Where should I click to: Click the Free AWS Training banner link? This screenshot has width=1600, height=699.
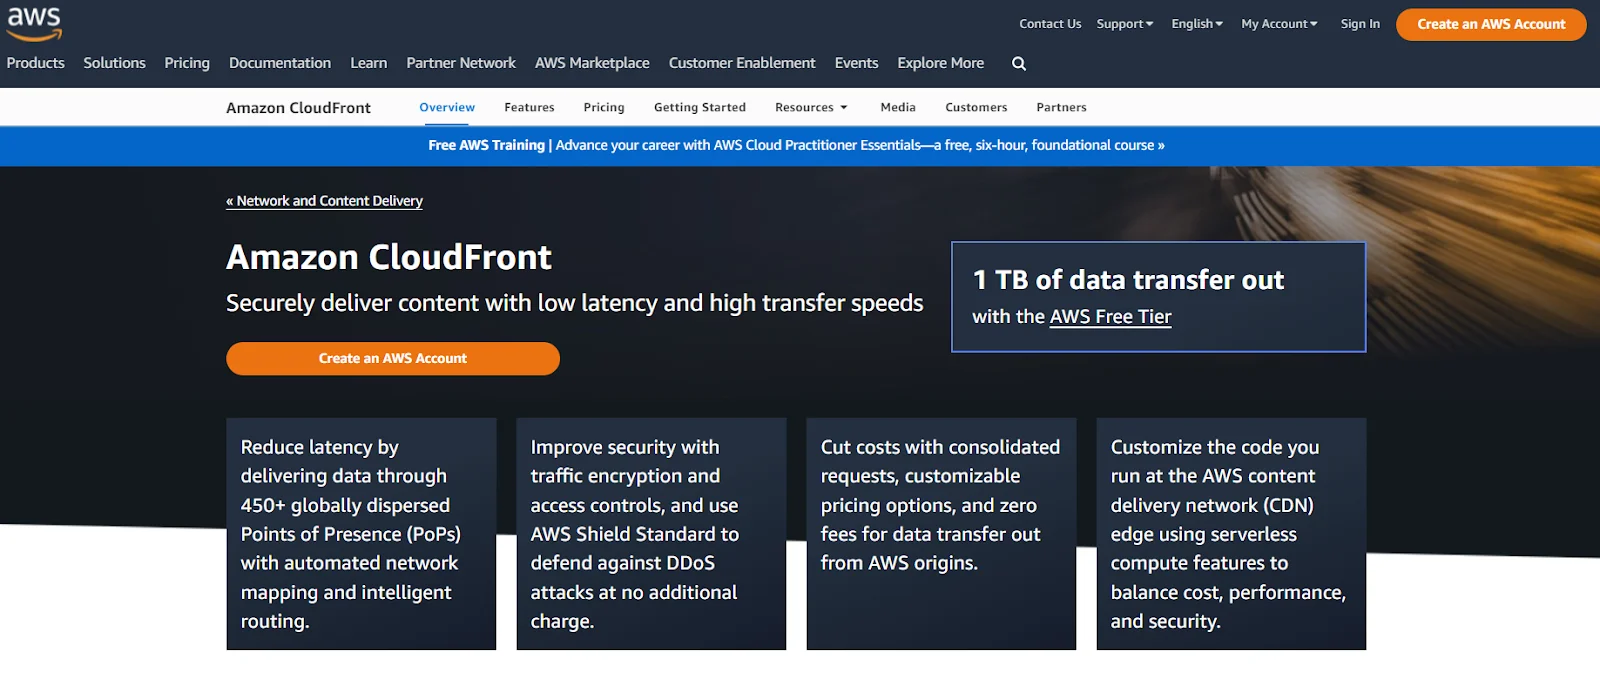(796, 145)
